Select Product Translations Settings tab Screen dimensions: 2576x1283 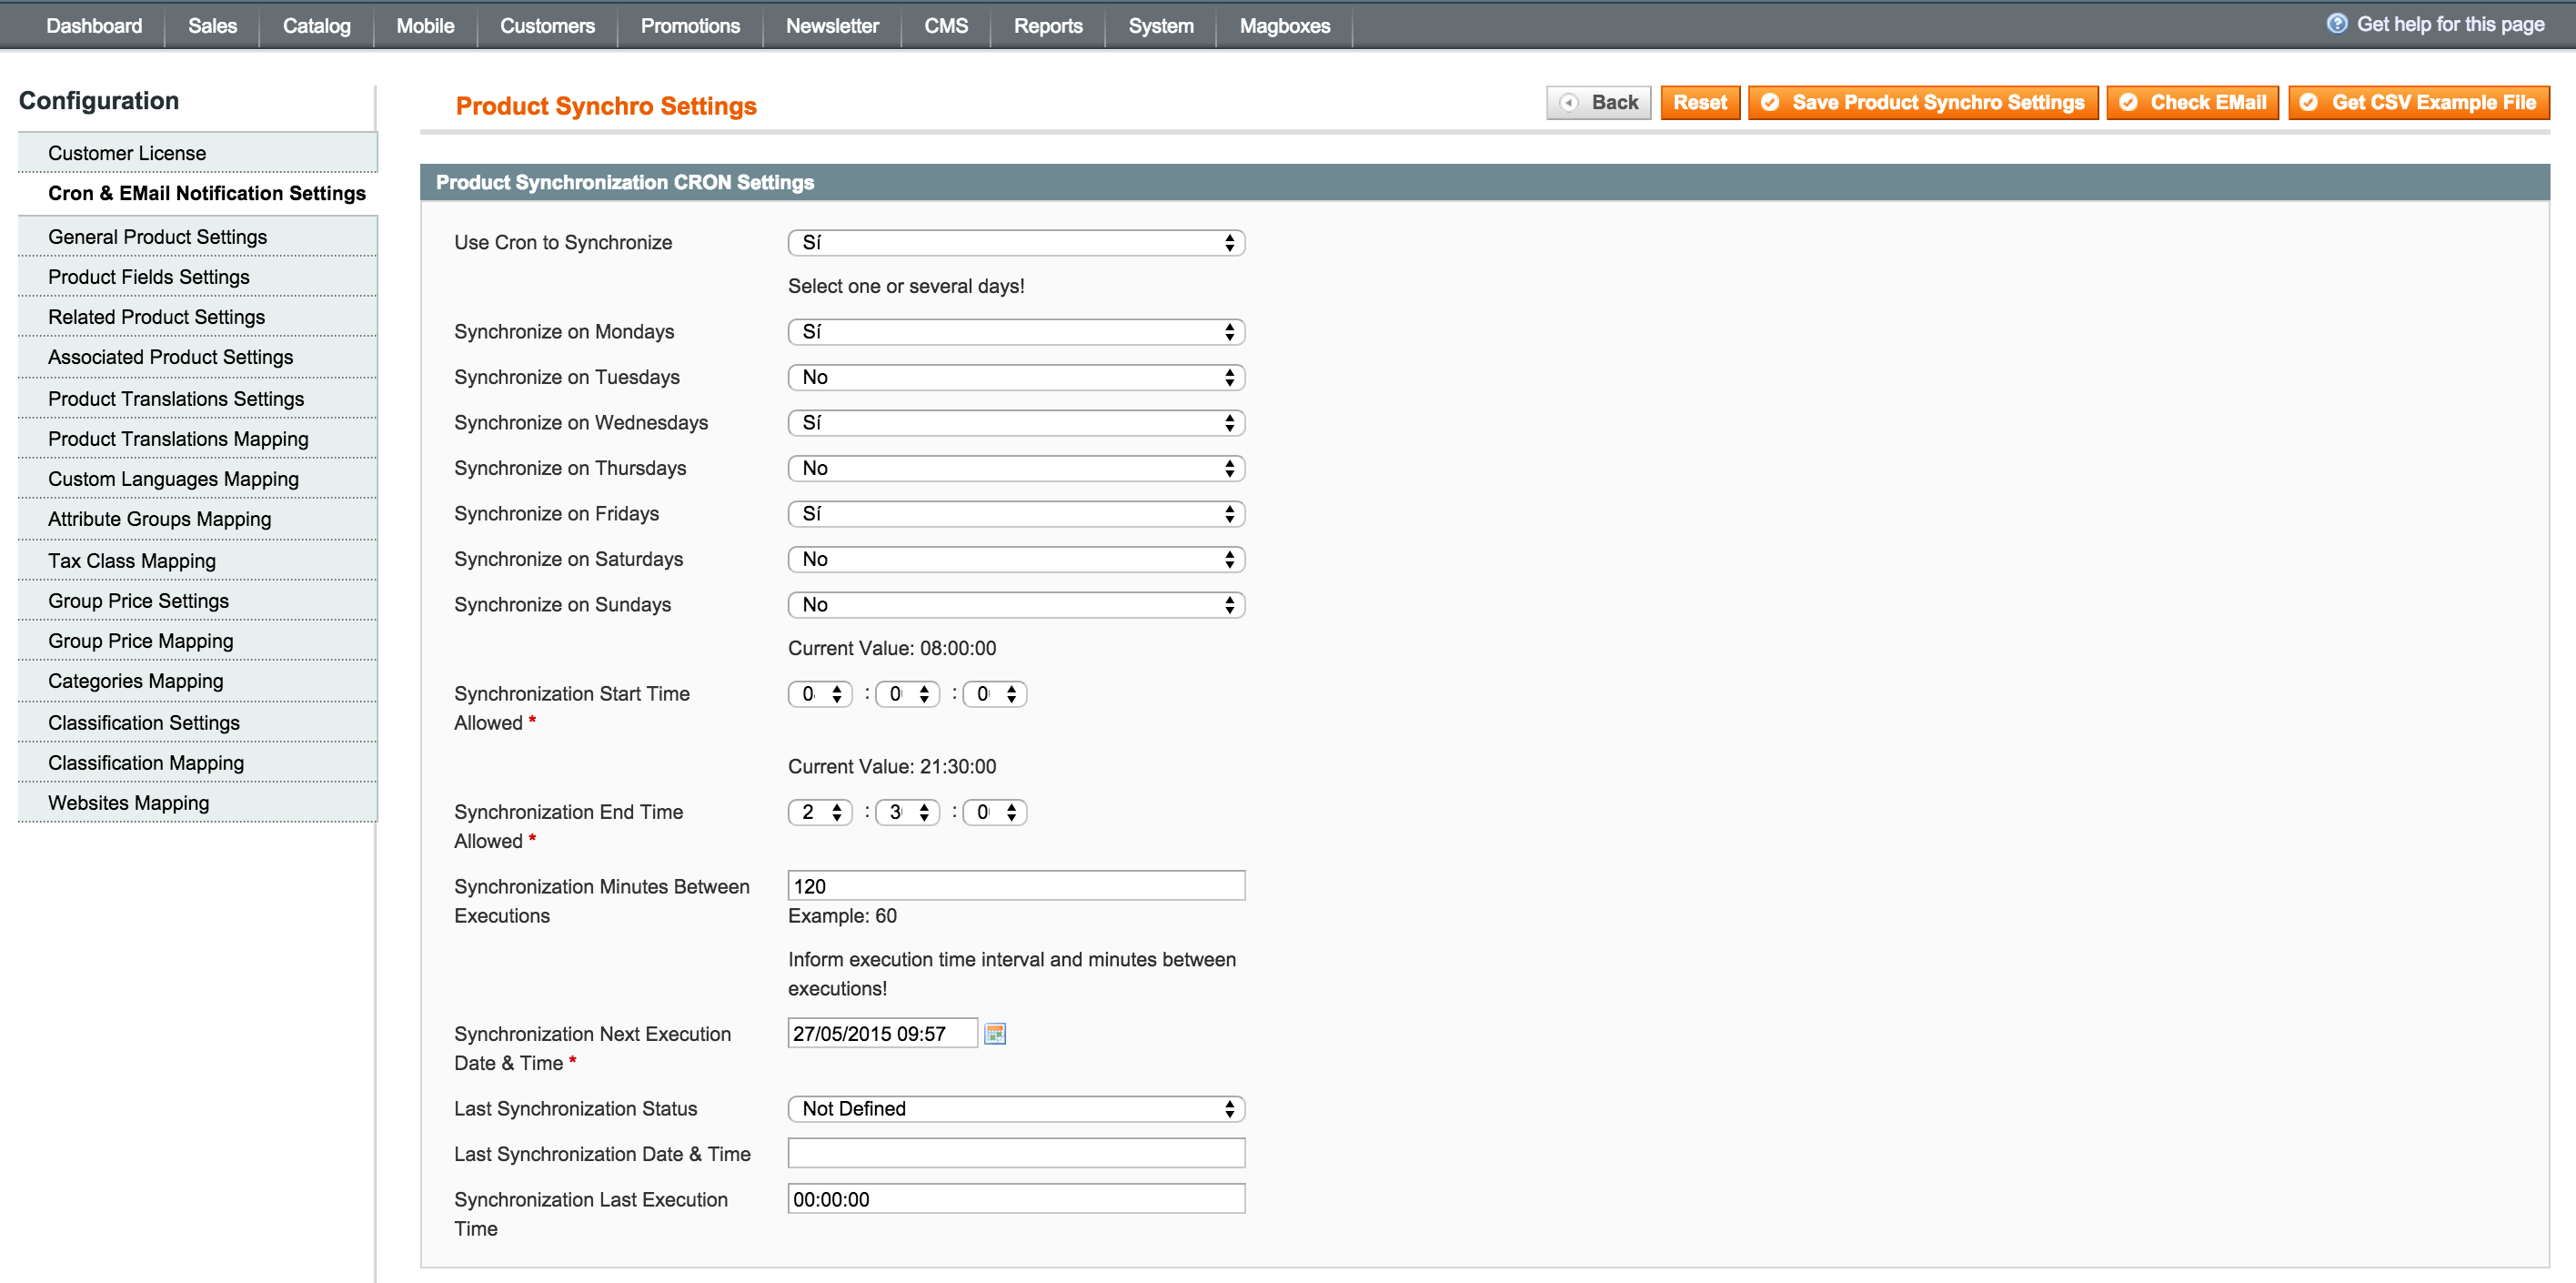tap(198, 398)
